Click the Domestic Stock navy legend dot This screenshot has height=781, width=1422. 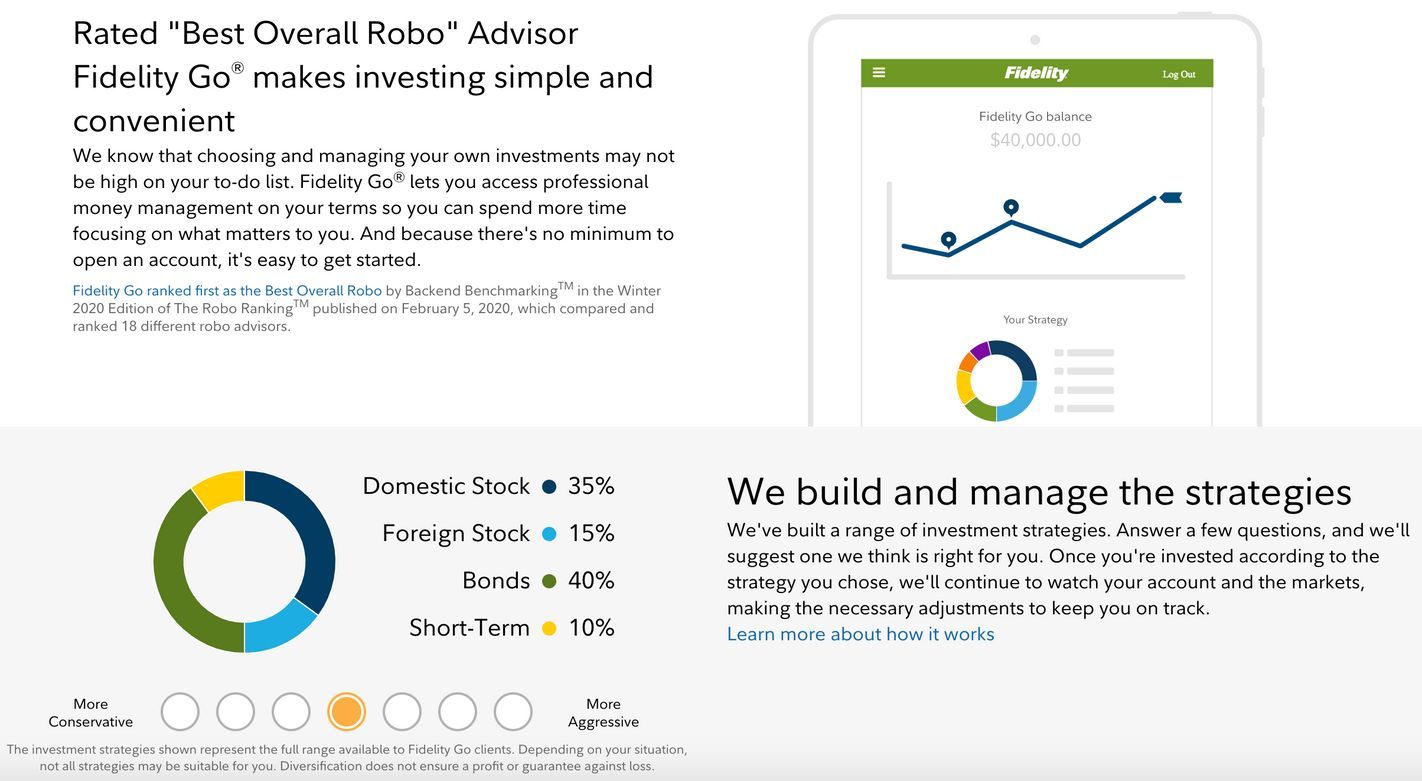[x=549, y=487]
